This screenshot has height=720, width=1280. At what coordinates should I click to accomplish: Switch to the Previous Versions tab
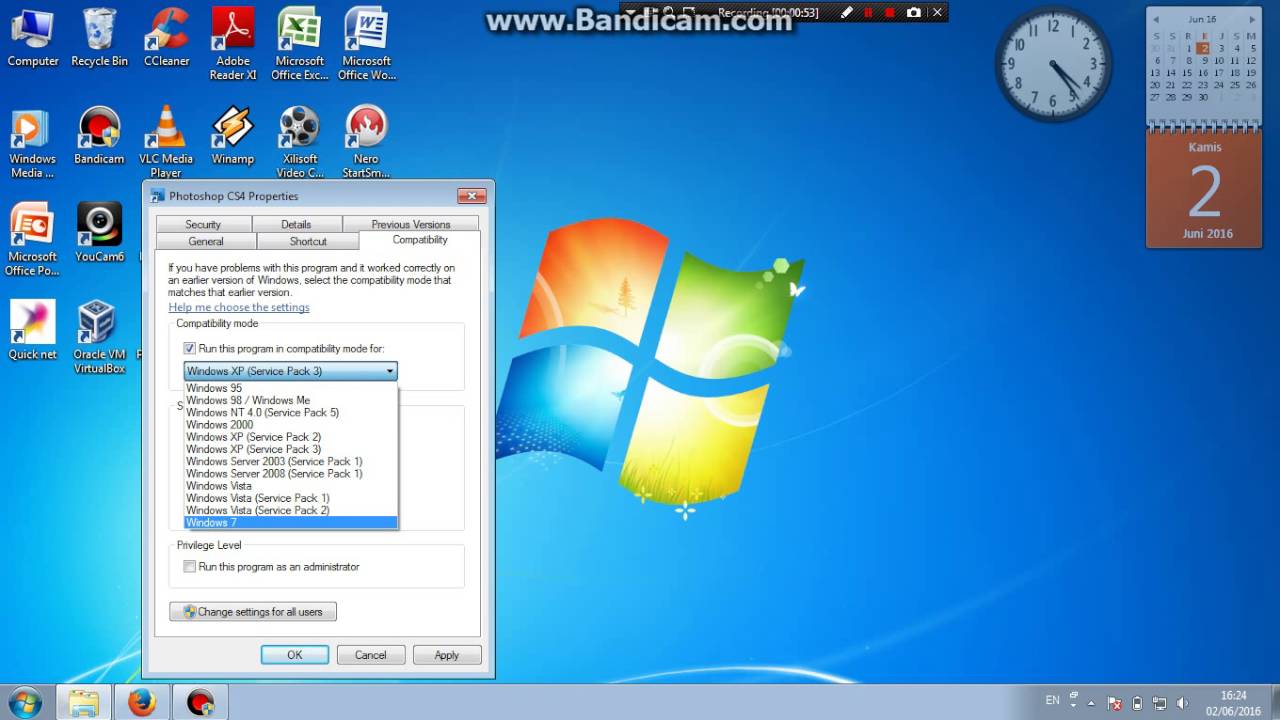point(411,224)
